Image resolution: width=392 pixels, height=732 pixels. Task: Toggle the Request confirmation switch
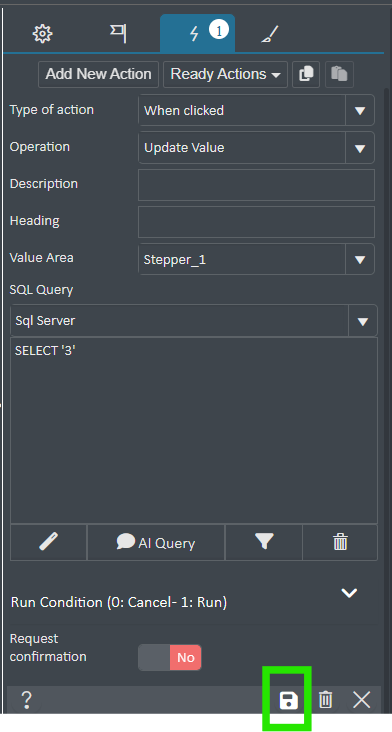pyautogui.click(x=170, y=657)
